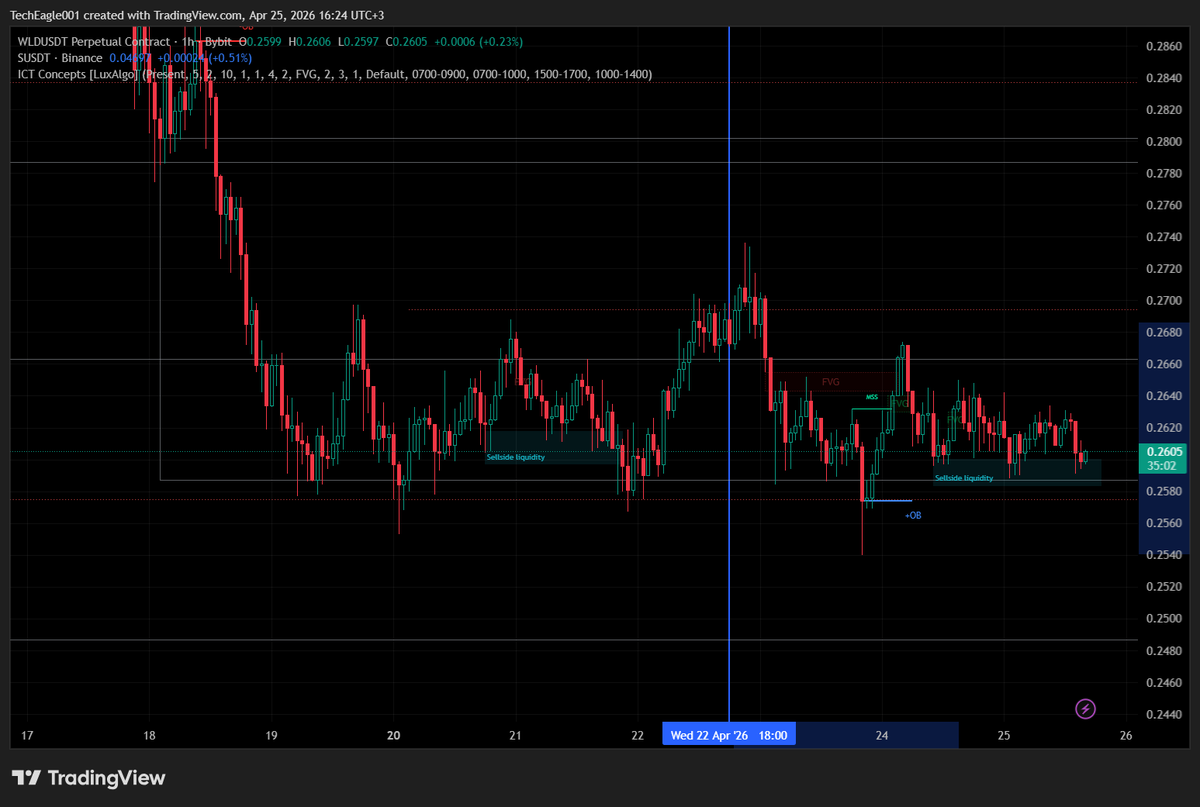Click the 0.2580 price axis label
Image resolution: width=1200 pixels, height=807 pixels.
(x=1166, y=491)
